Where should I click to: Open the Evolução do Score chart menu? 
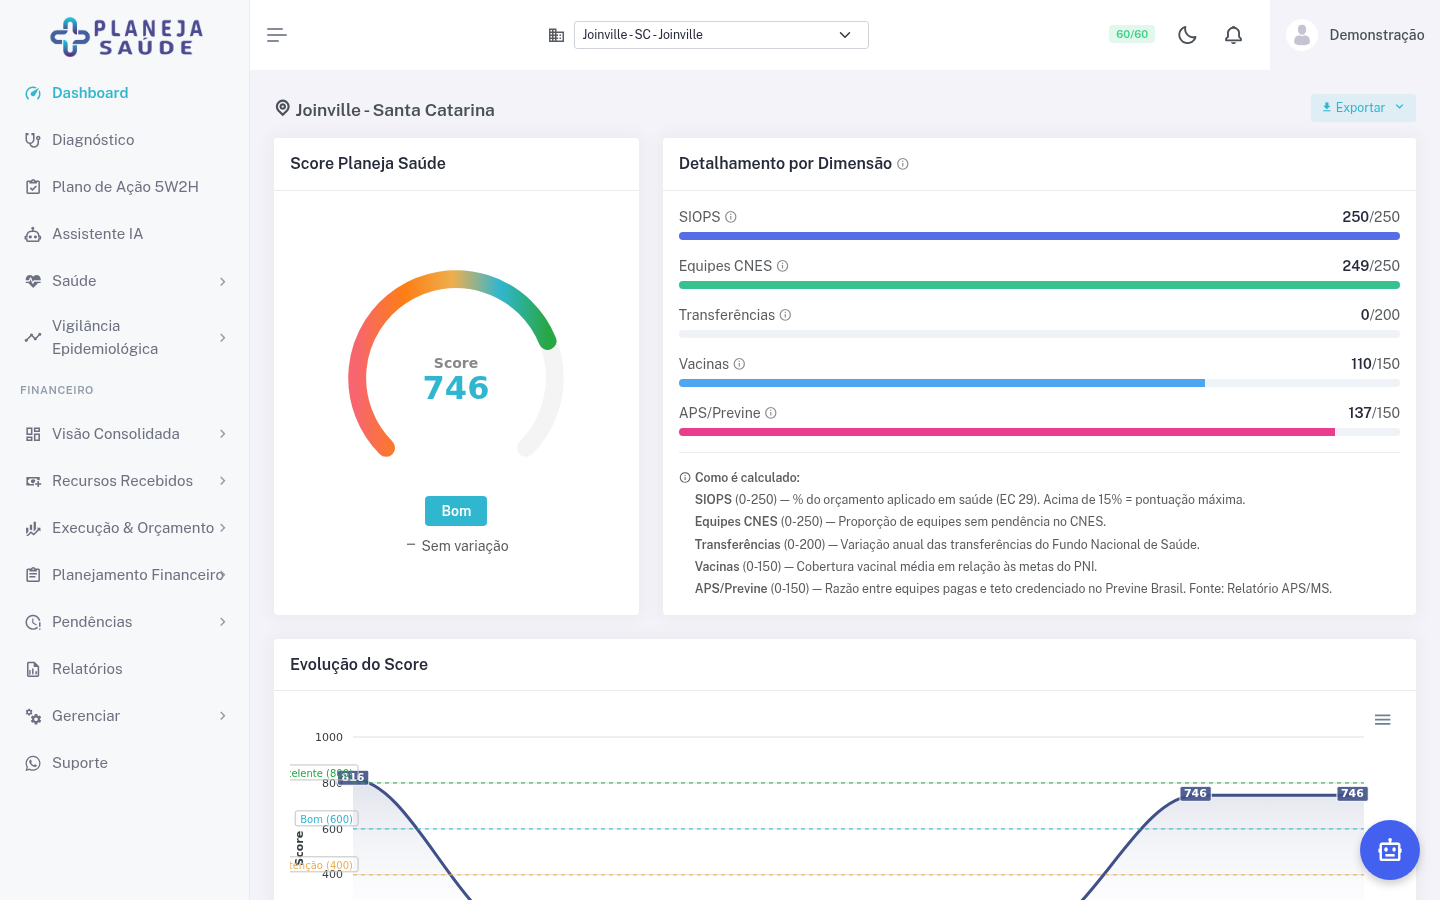[1383, 720]
